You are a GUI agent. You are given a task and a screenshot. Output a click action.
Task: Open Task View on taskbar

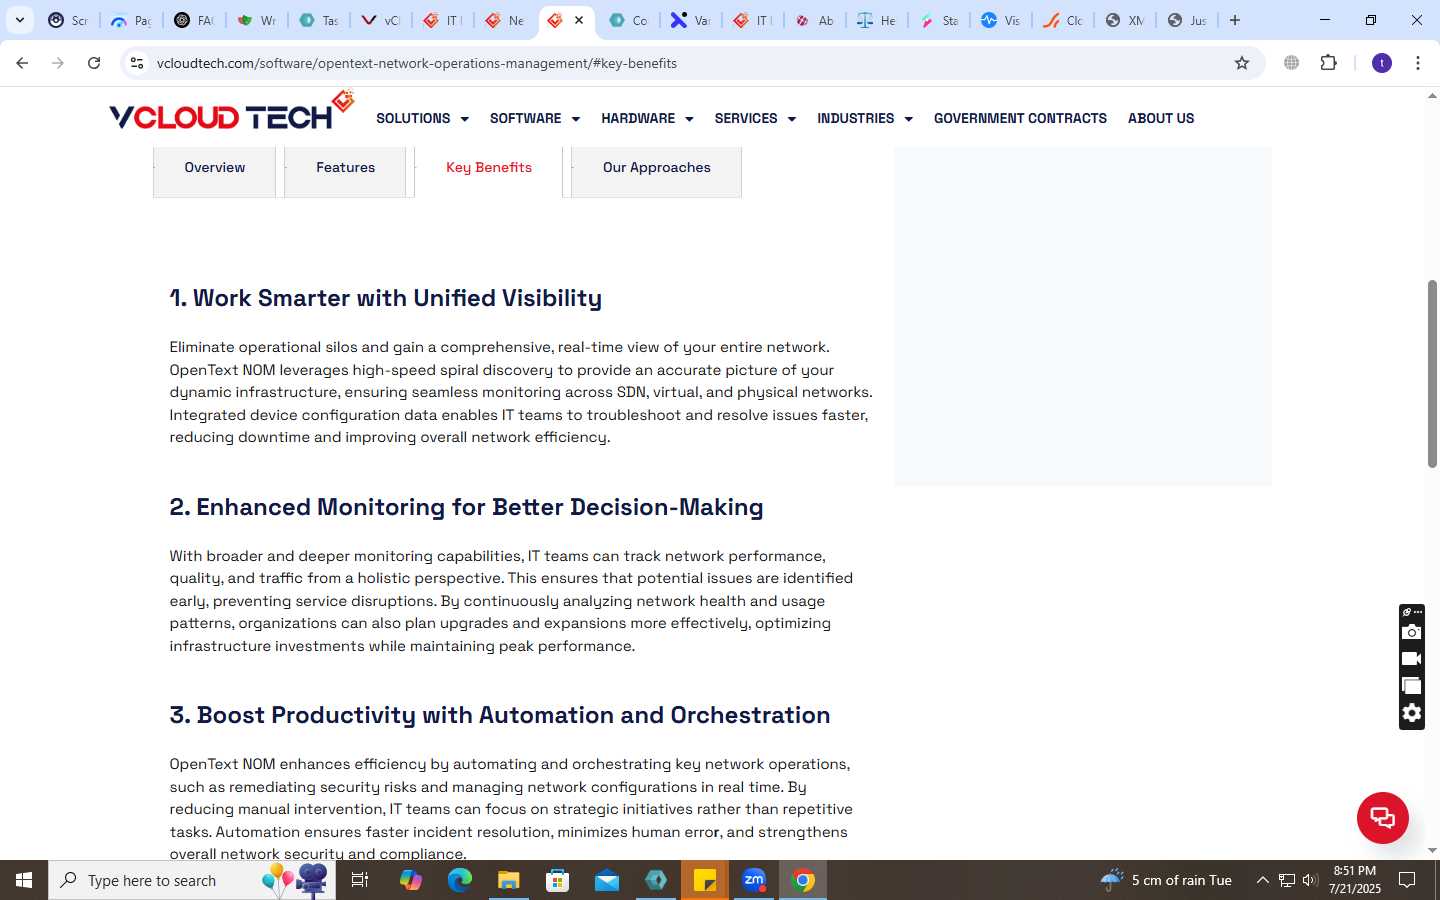coord(360,880)
